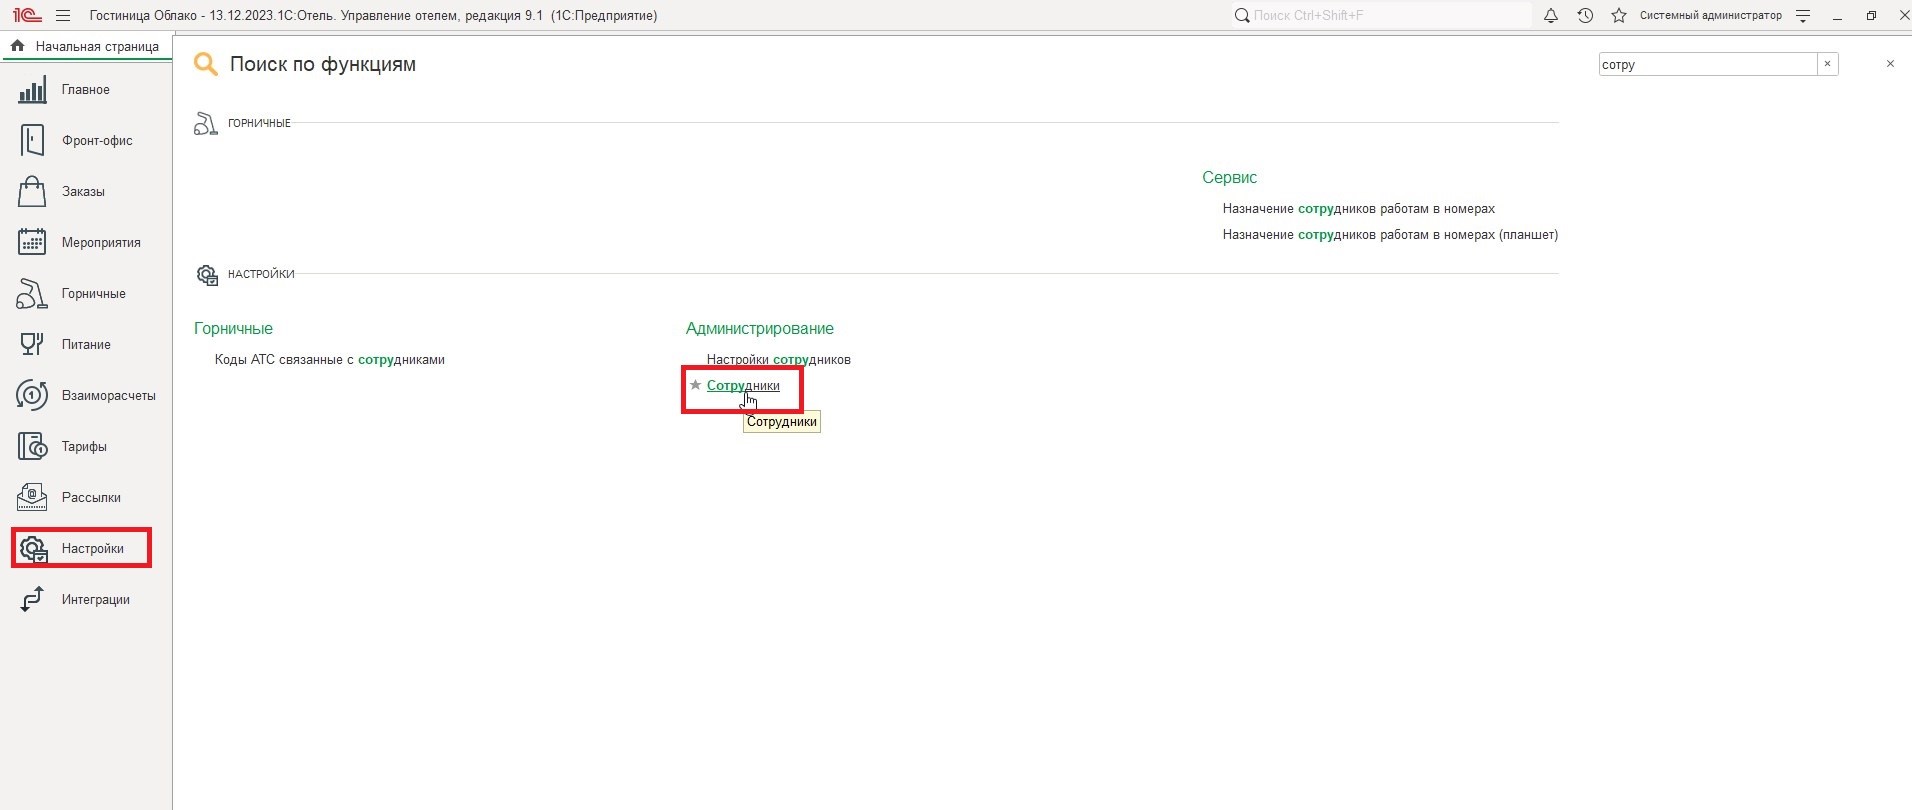Click the Взаиморасчеты section label
Screen dimensions: 1912x810
(109, 396)
